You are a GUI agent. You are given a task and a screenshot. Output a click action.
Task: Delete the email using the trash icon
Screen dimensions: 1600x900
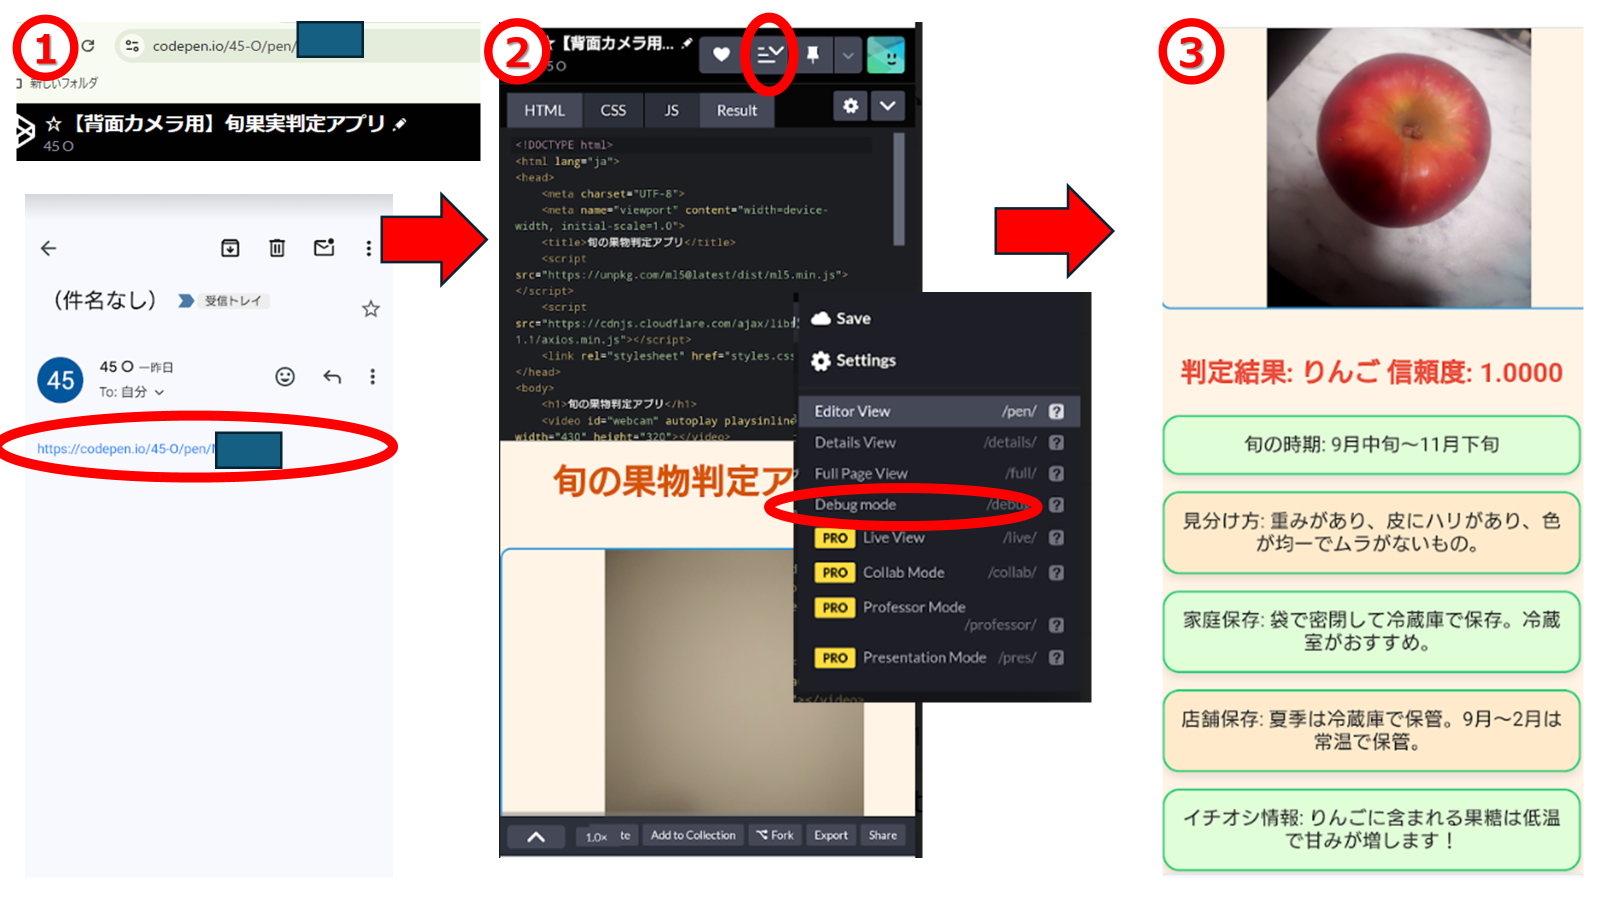[277, 248]
